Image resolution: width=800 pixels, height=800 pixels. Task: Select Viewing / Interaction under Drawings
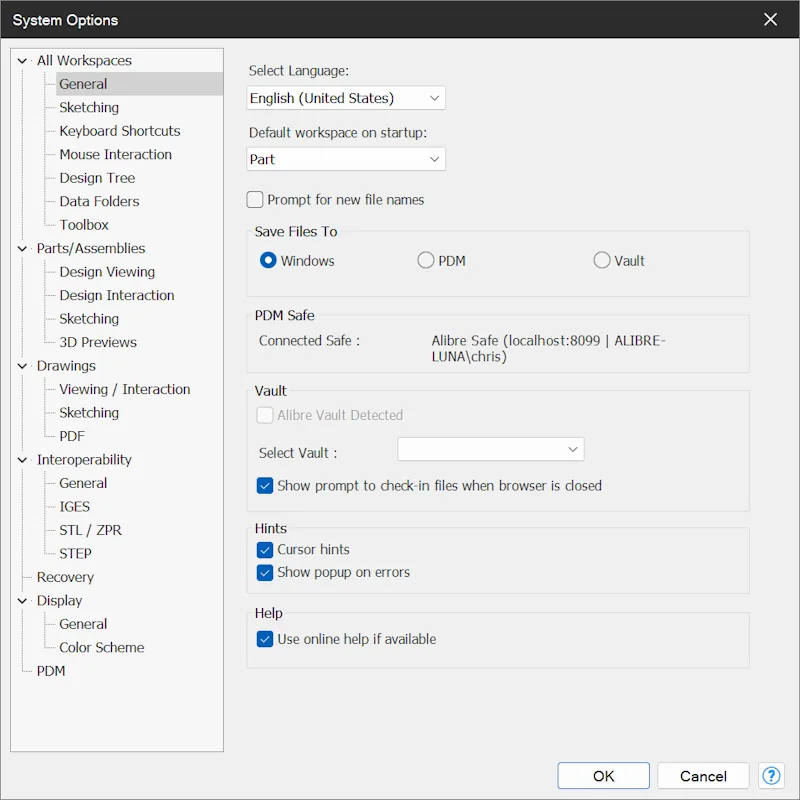click(x=125, y=389)
